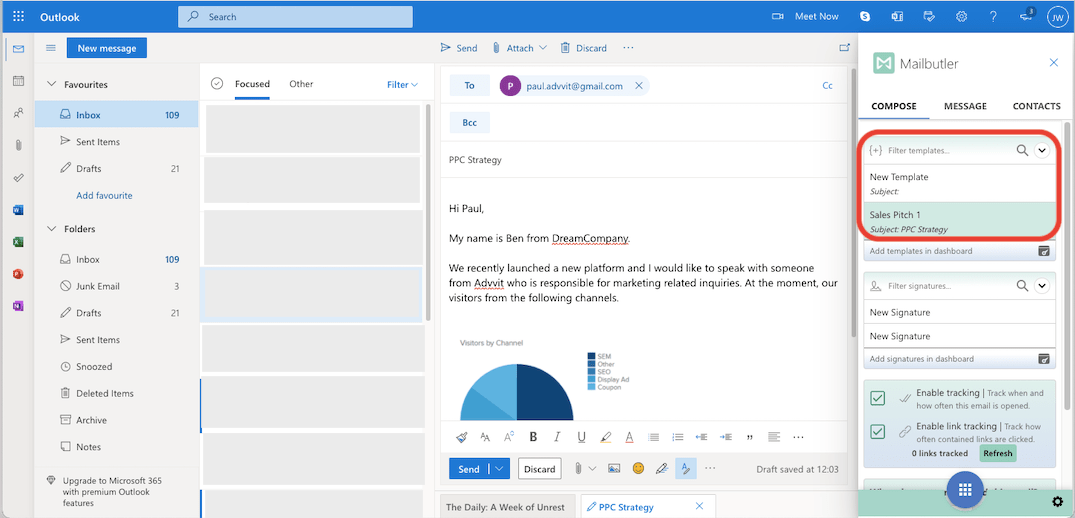This screenshot has height=518, width=1075.
Task: Click the New message button
Action: [x=107, y=48]
